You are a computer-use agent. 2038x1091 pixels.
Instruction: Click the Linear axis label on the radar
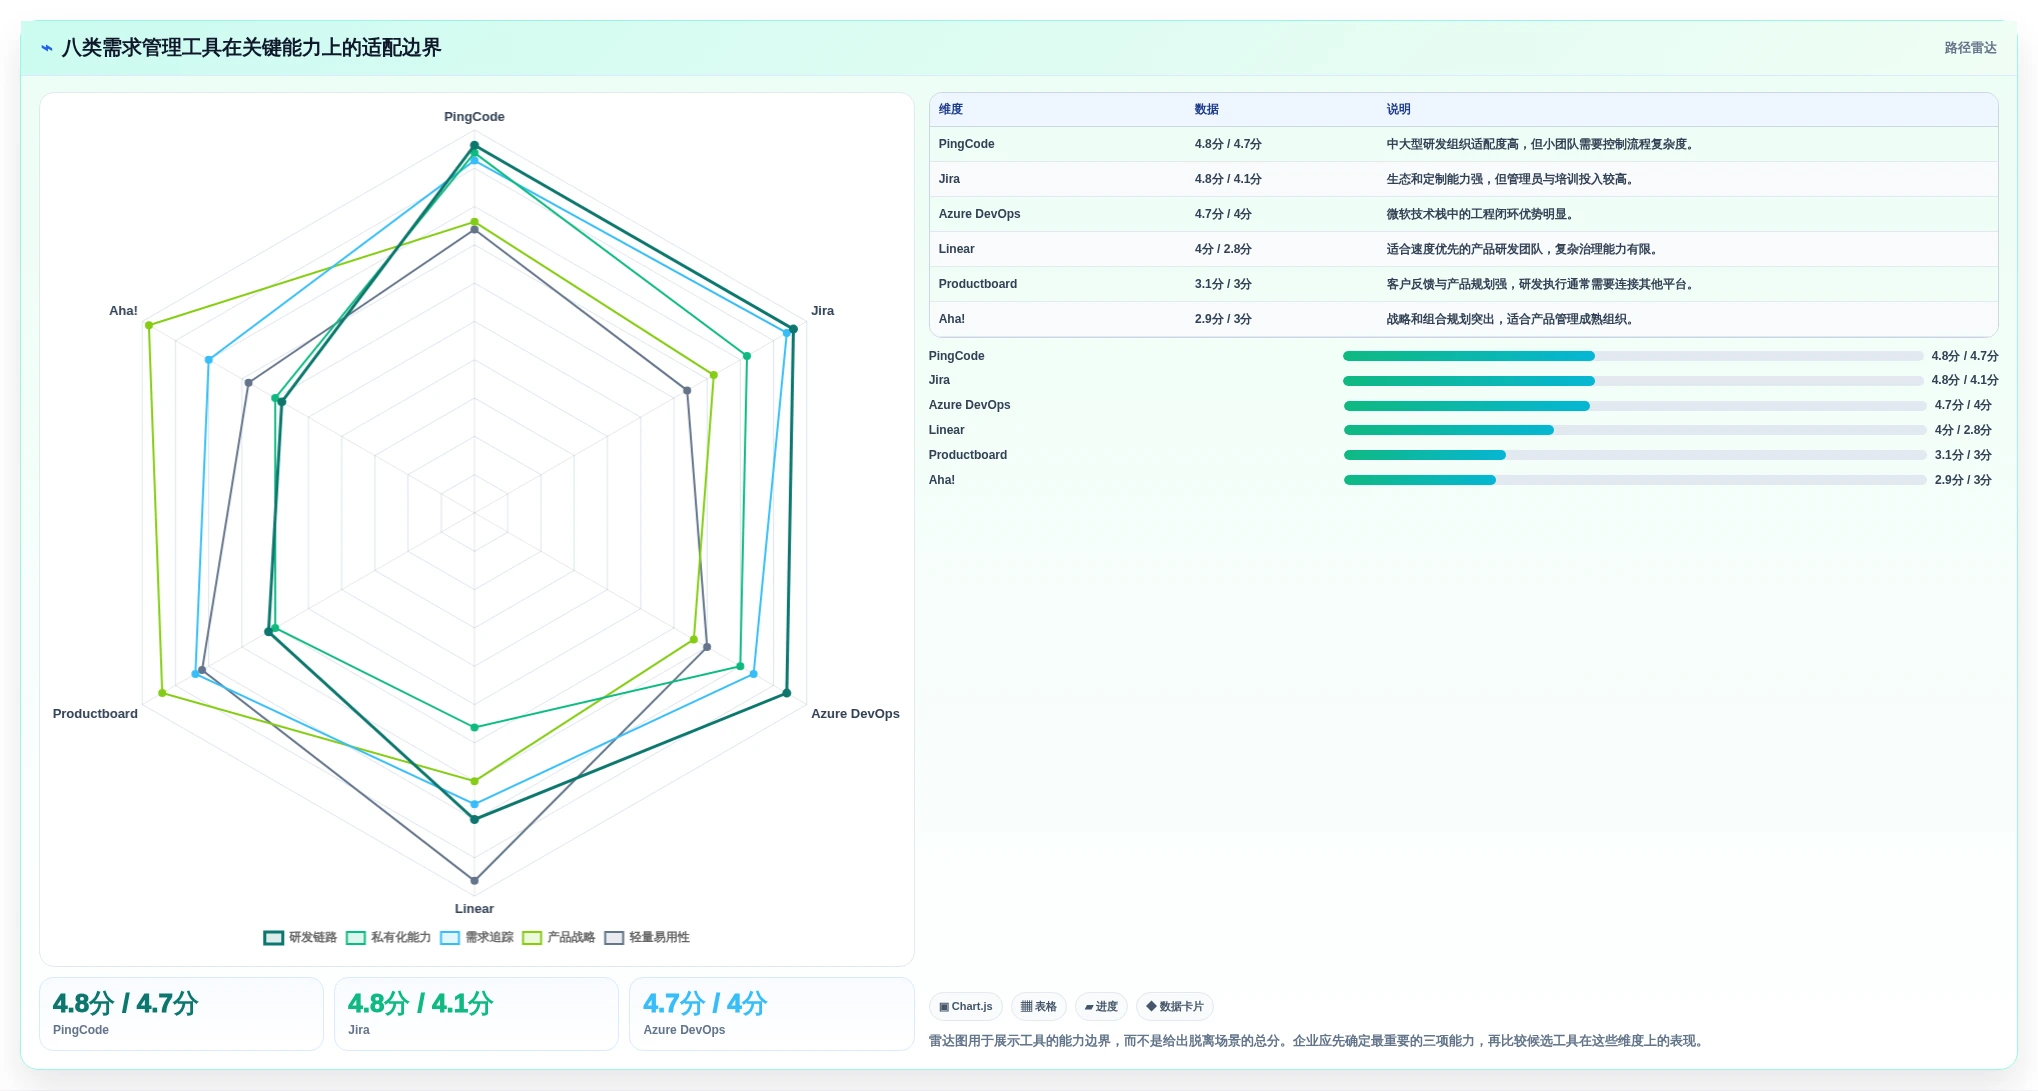[x=474, y=909]
